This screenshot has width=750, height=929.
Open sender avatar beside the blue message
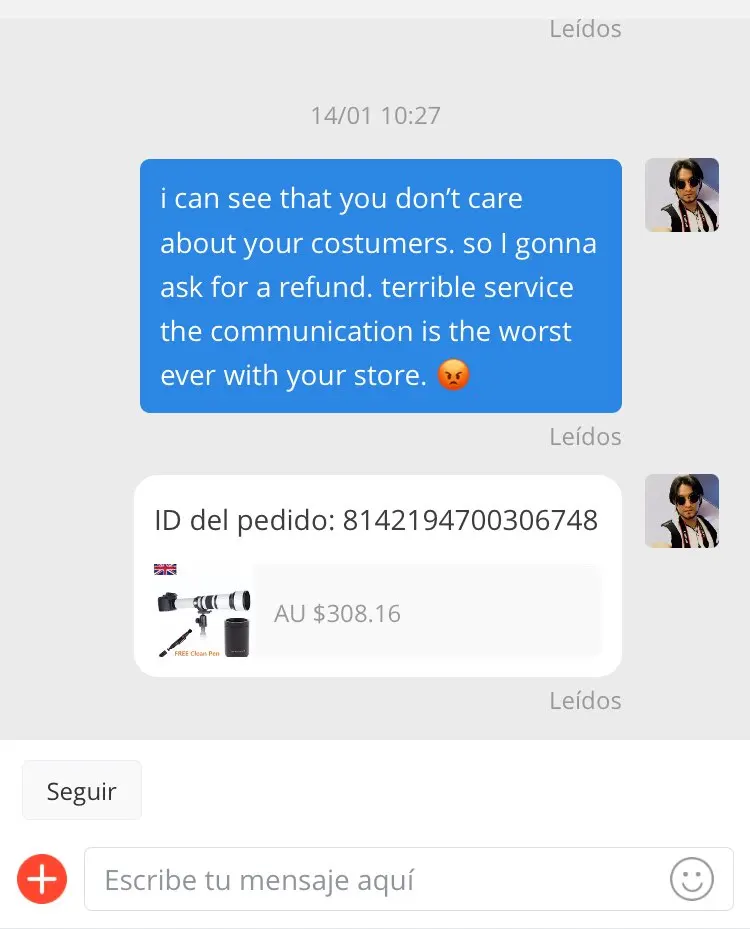(x=682, y=195)
